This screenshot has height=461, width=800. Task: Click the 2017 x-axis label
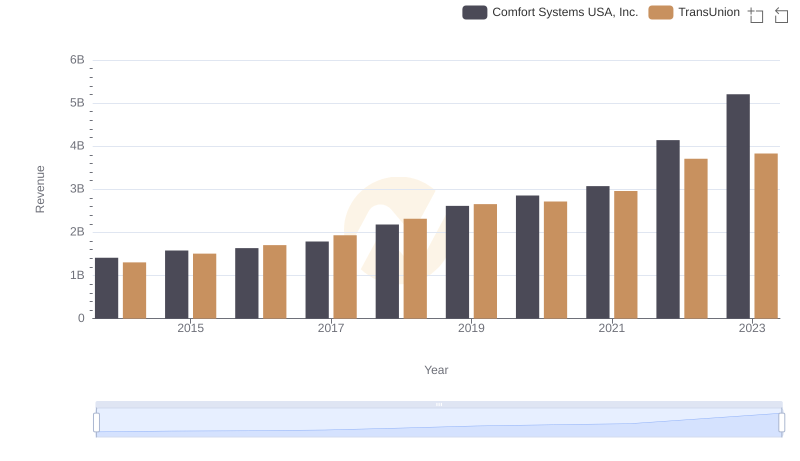331,328
